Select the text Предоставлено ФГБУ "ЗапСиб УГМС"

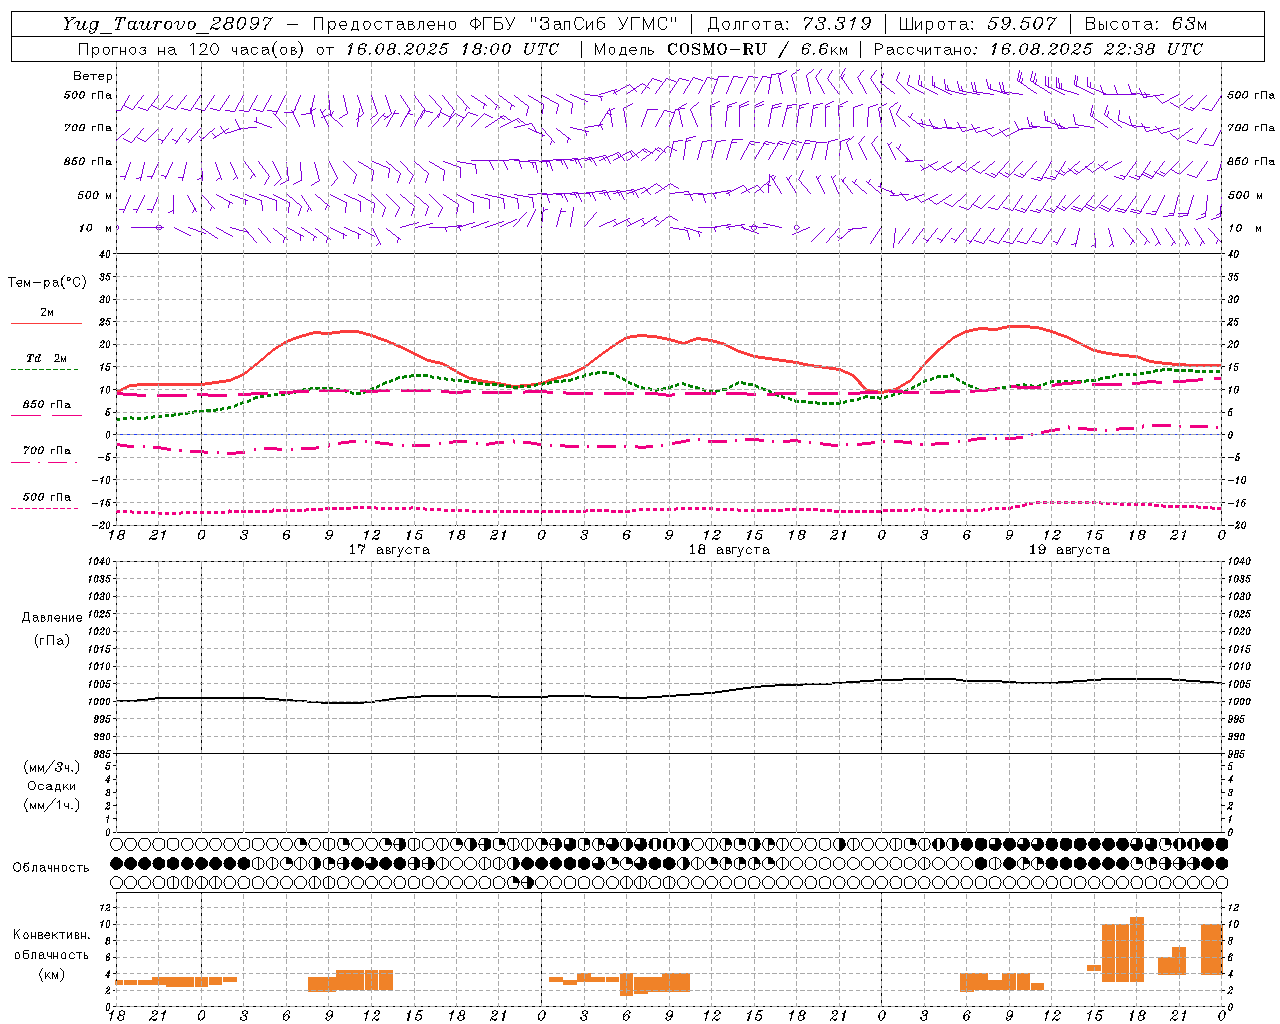point(496,24)
